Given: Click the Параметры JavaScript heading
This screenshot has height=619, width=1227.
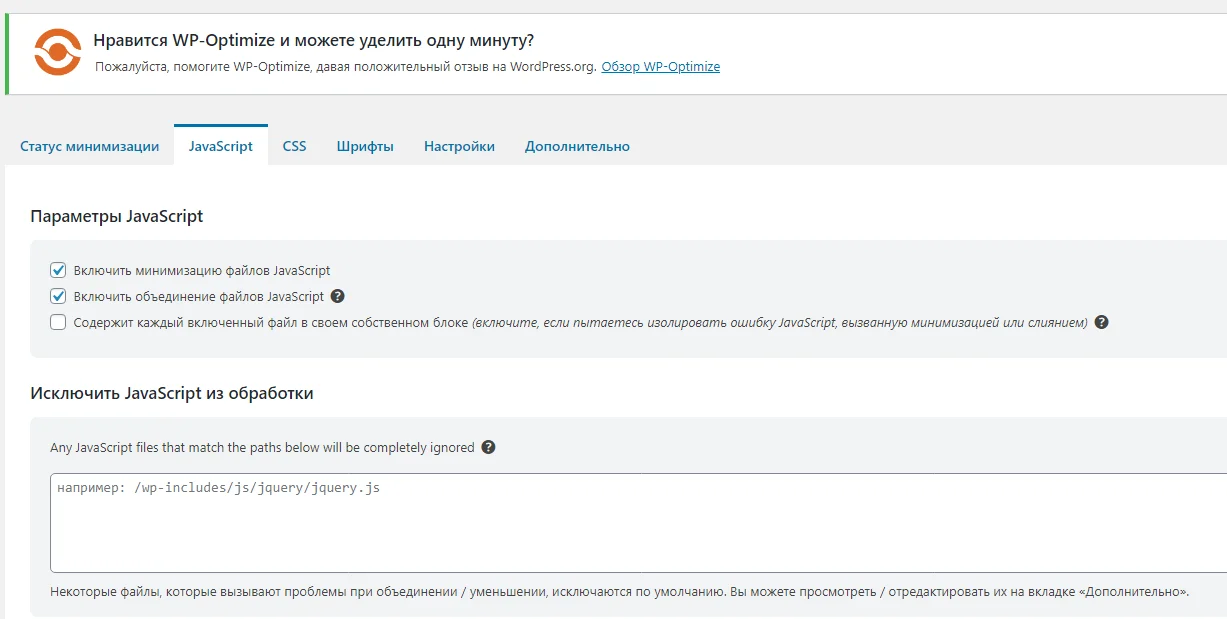Looking at the screenshot, I should 117,216.
